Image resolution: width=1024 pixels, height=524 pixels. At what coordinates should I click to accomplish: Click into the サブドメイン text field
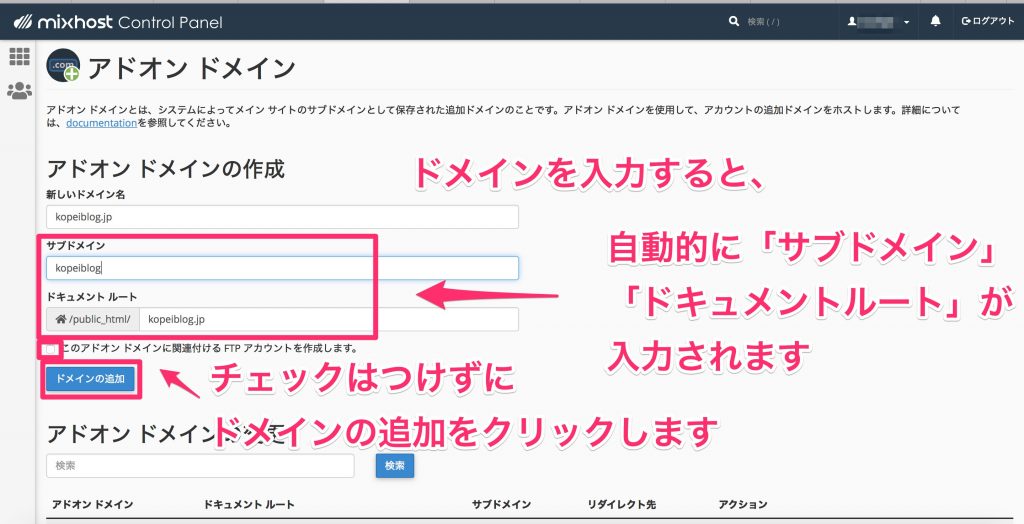click(282, 268)
